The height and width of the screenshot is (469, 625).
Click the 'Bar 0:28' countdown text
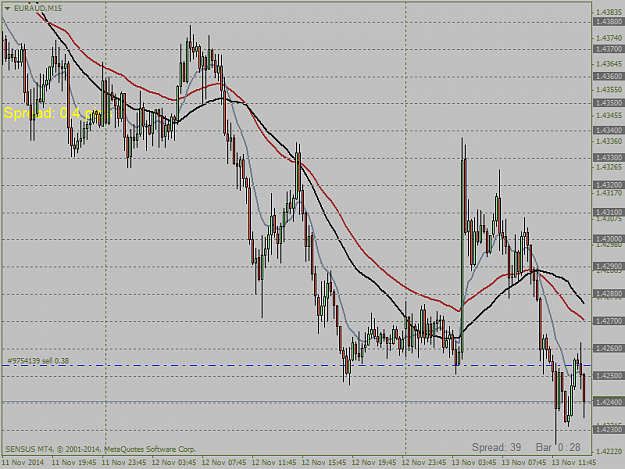[x=558, y=447]
